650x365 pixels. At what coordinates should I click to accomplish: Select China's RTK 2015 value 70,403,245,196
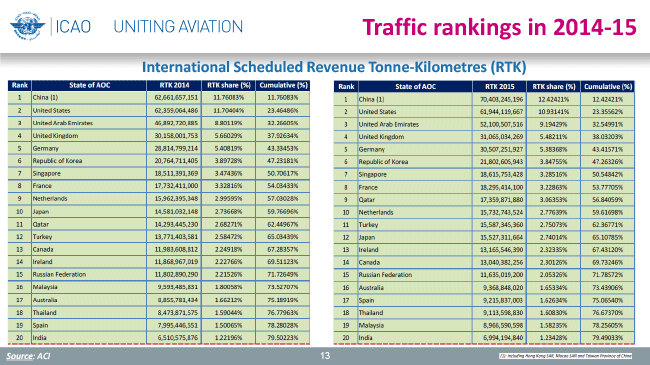click(502, 99)
